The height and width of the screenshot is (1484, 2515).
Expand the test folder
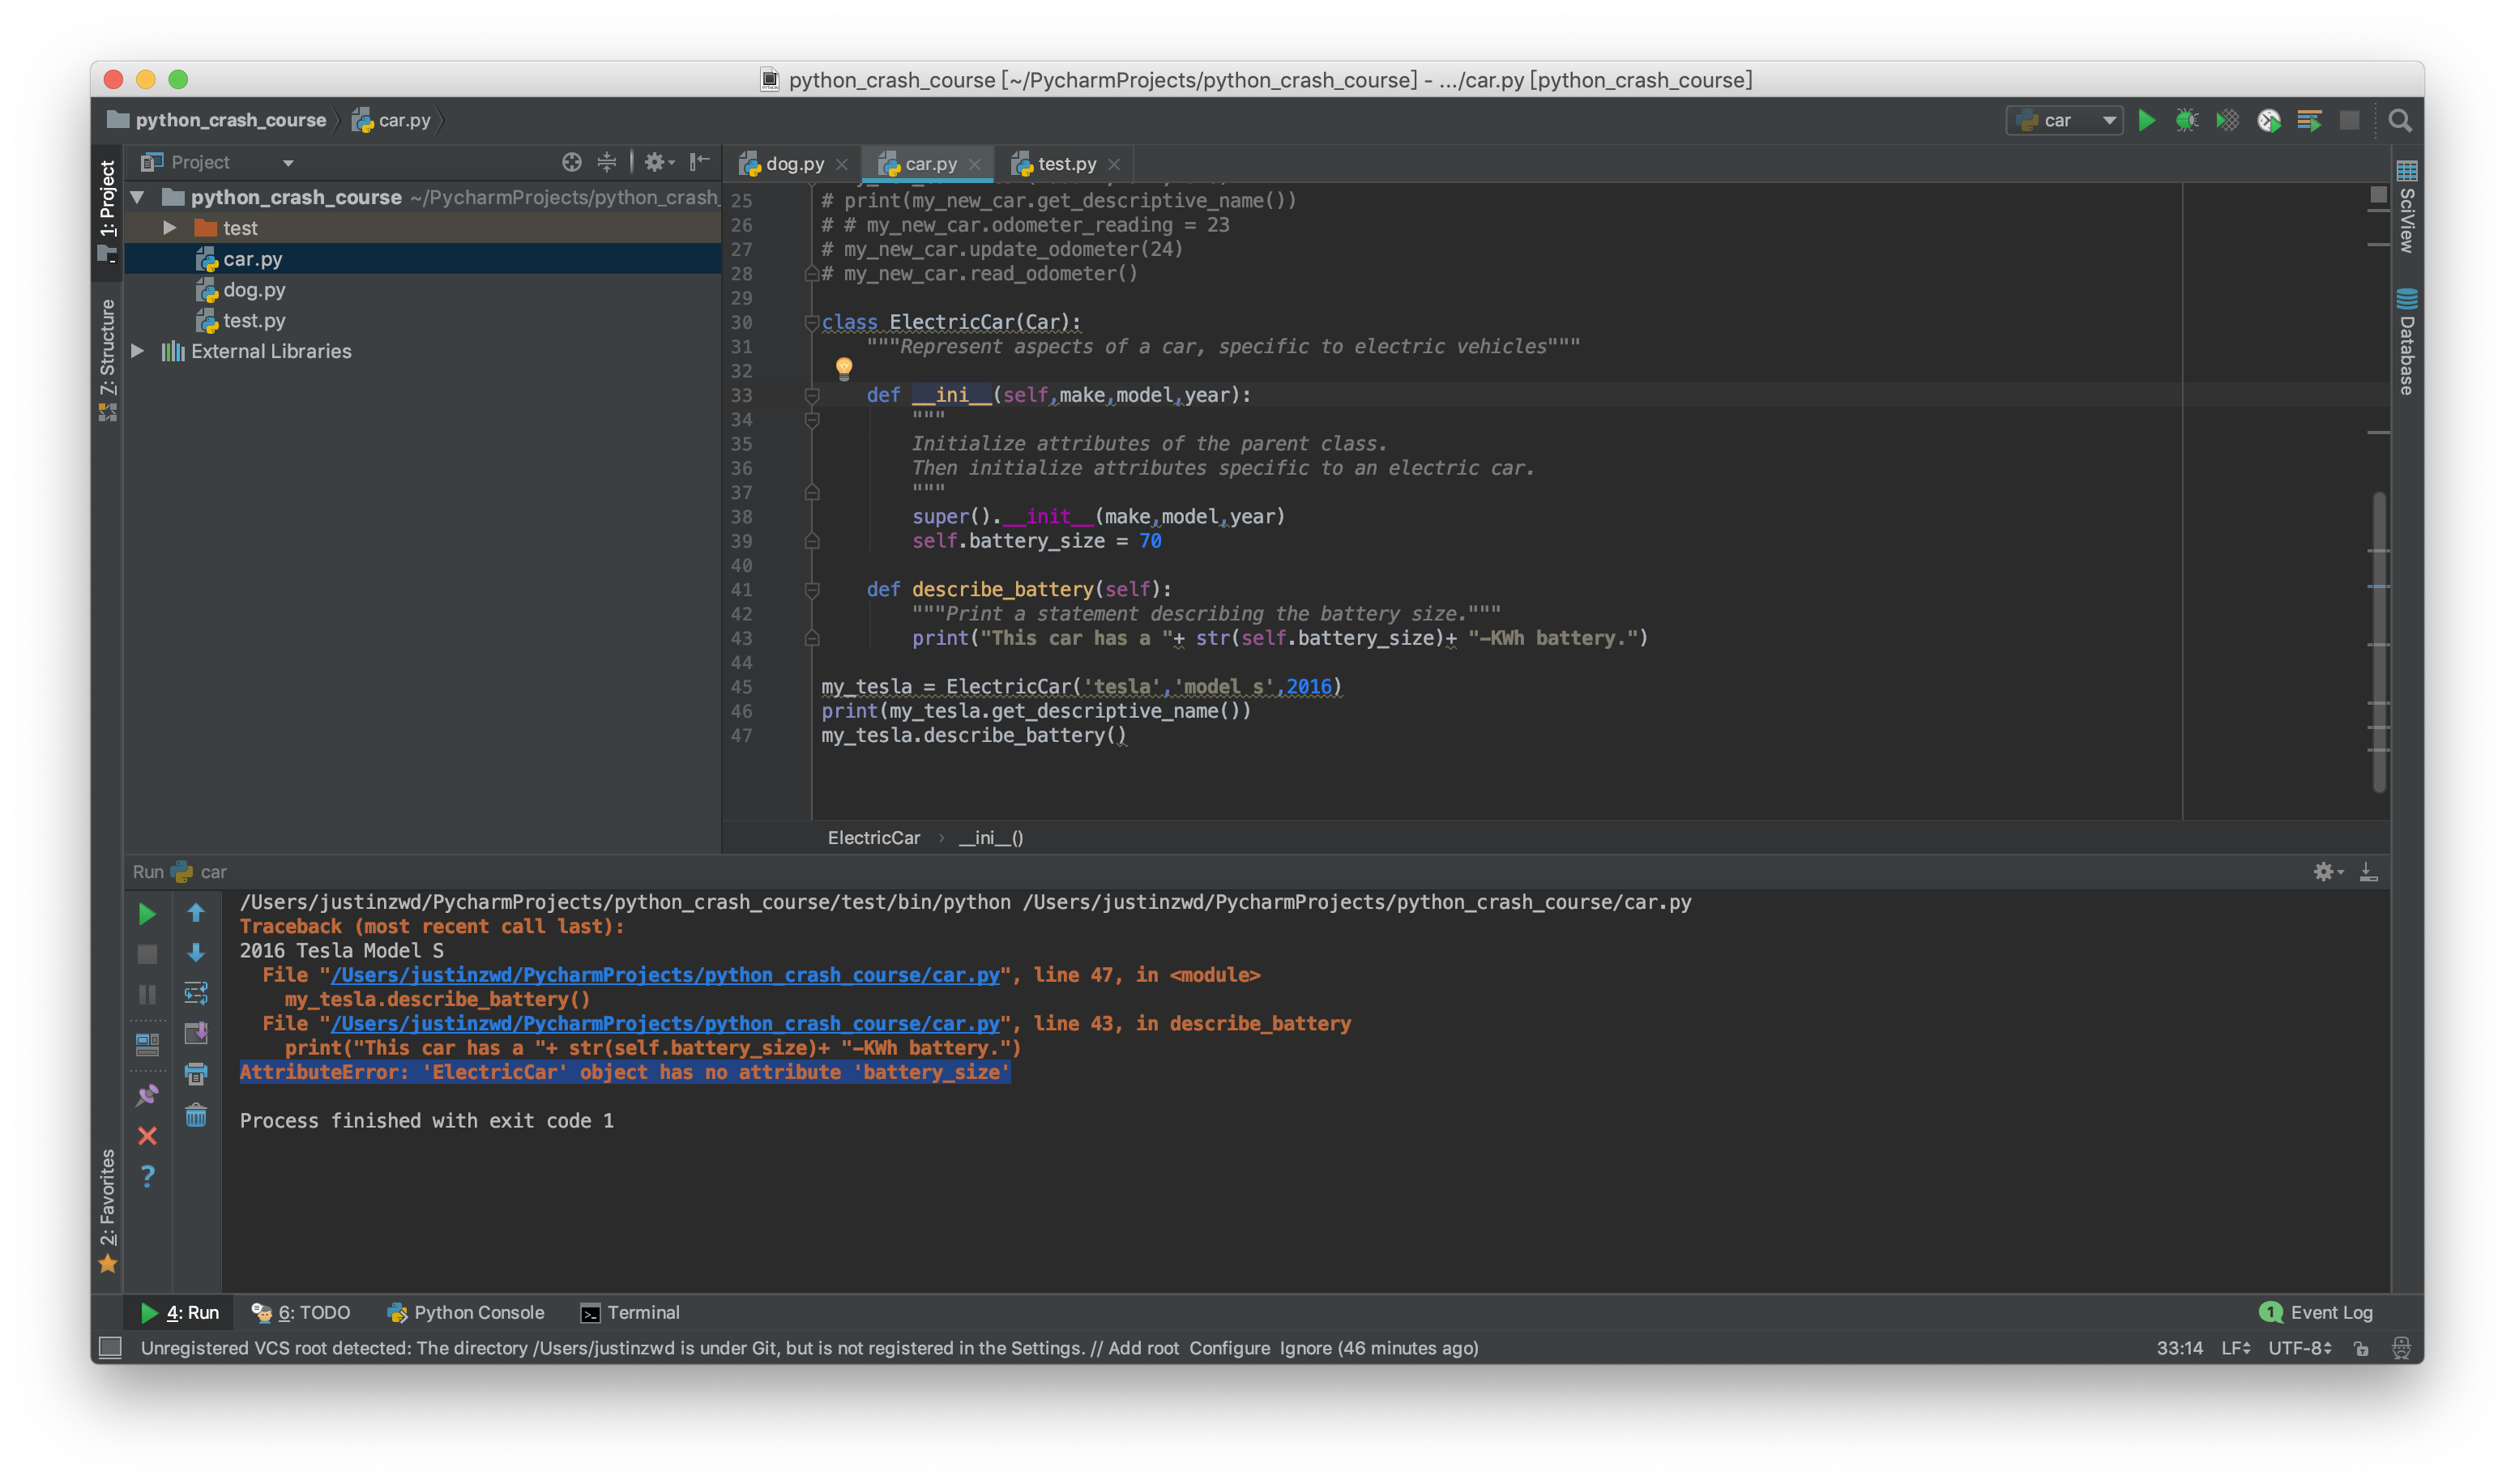pos(170,228)
